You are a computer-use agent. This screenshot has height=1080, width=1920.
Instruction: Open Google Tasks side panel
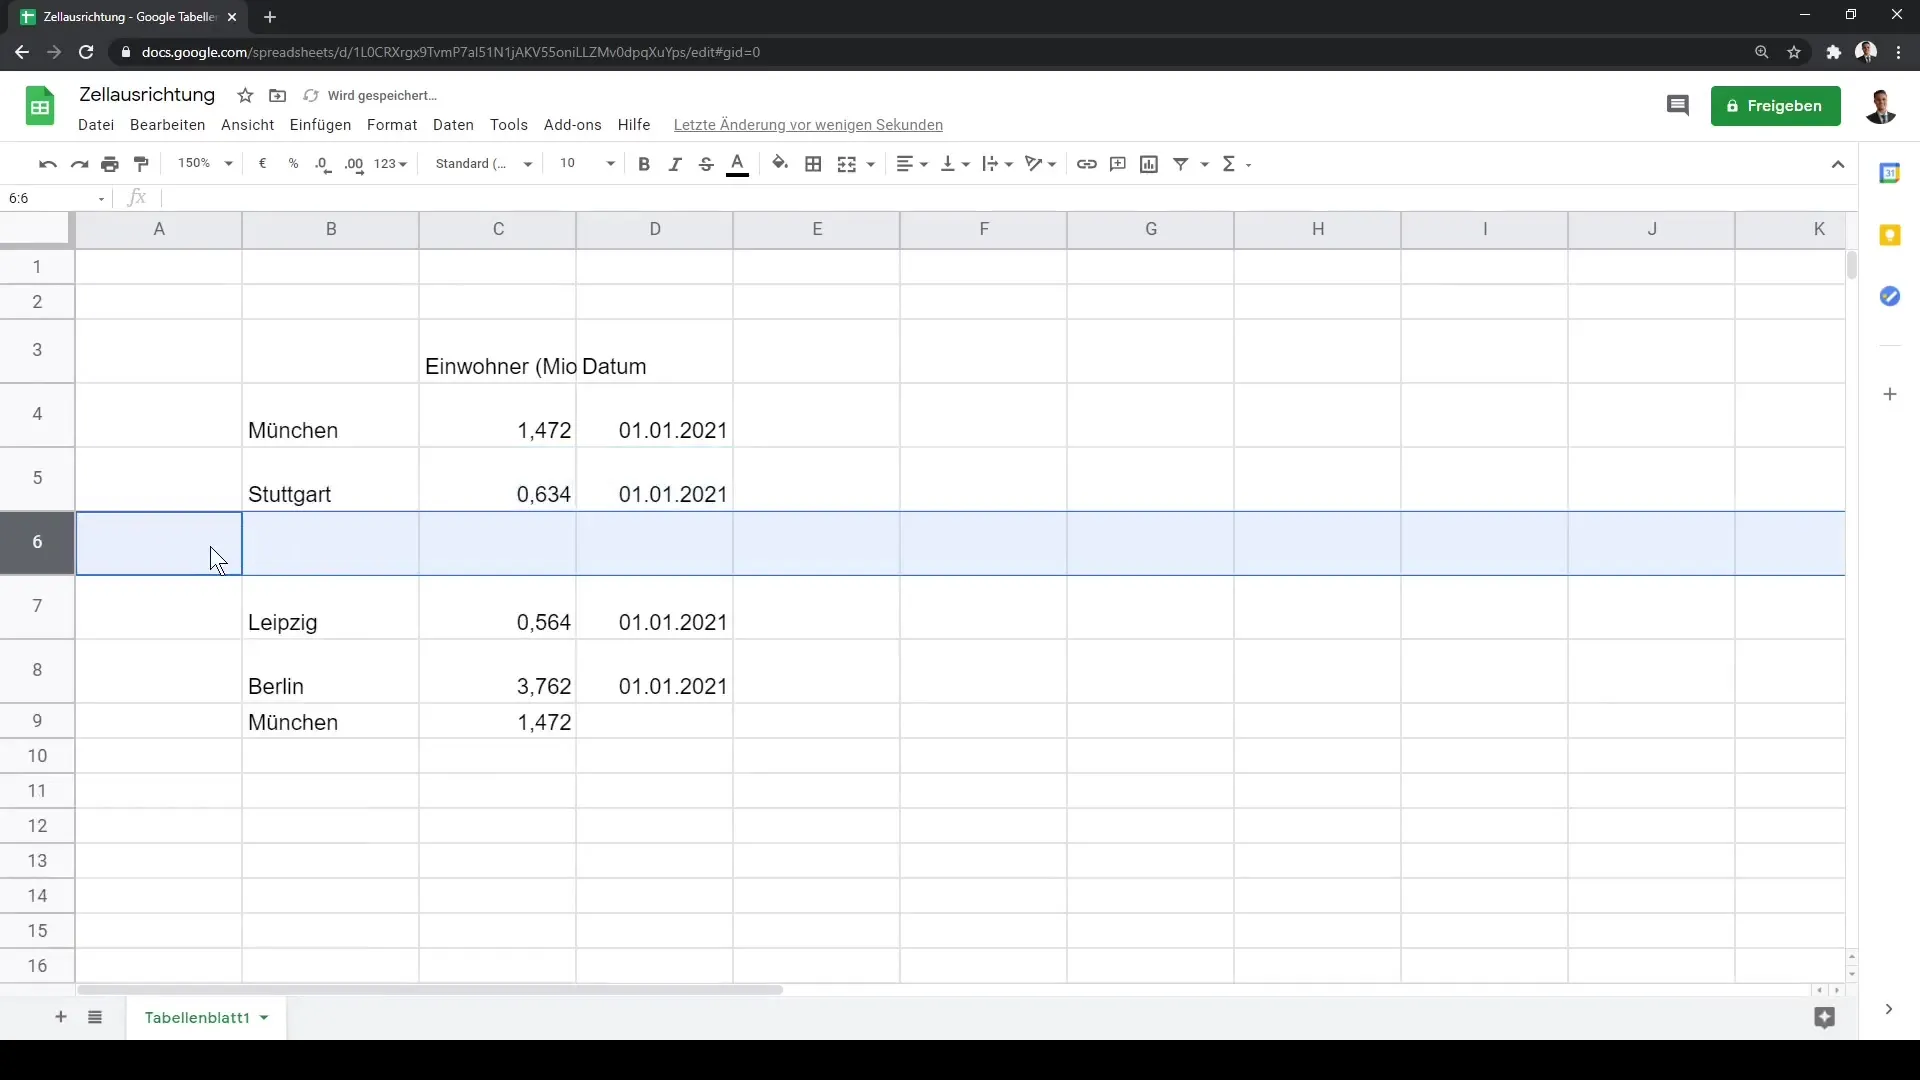pyautogui.click(x=1889, y=296)
